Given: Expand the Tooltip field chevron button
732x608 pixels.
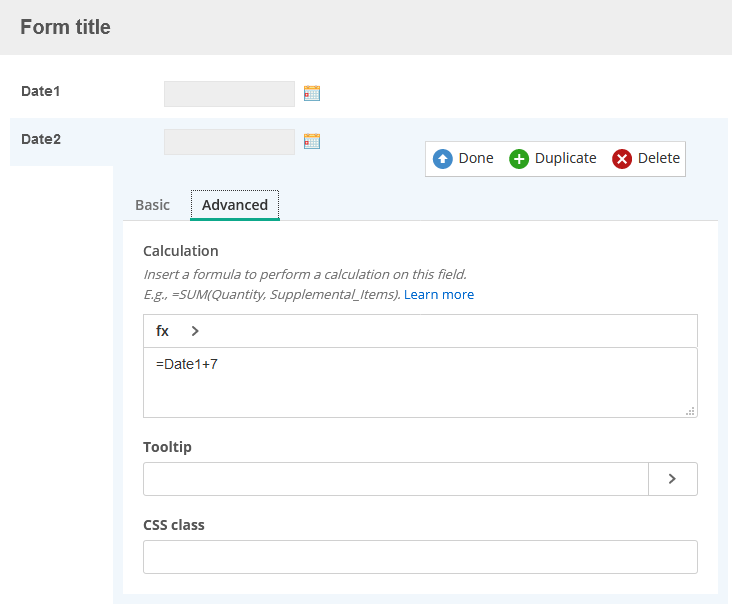Looking at the screenshot, I should point(673,479).
